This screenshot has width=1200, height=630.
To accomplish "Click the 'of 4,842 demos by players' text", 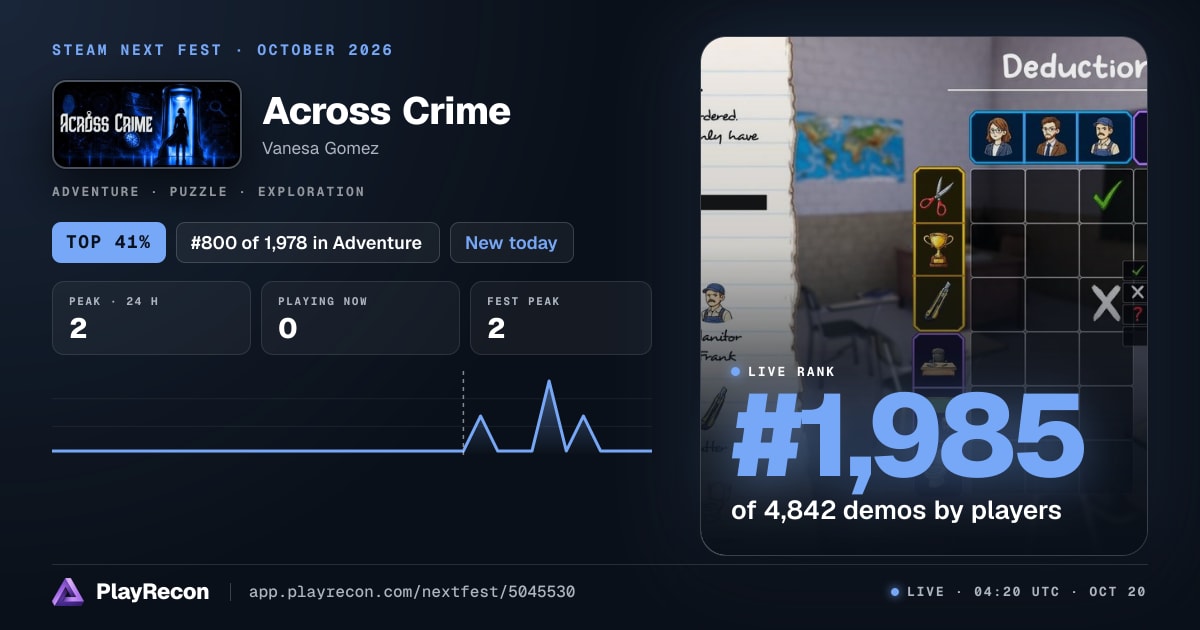I will (896, 510).
